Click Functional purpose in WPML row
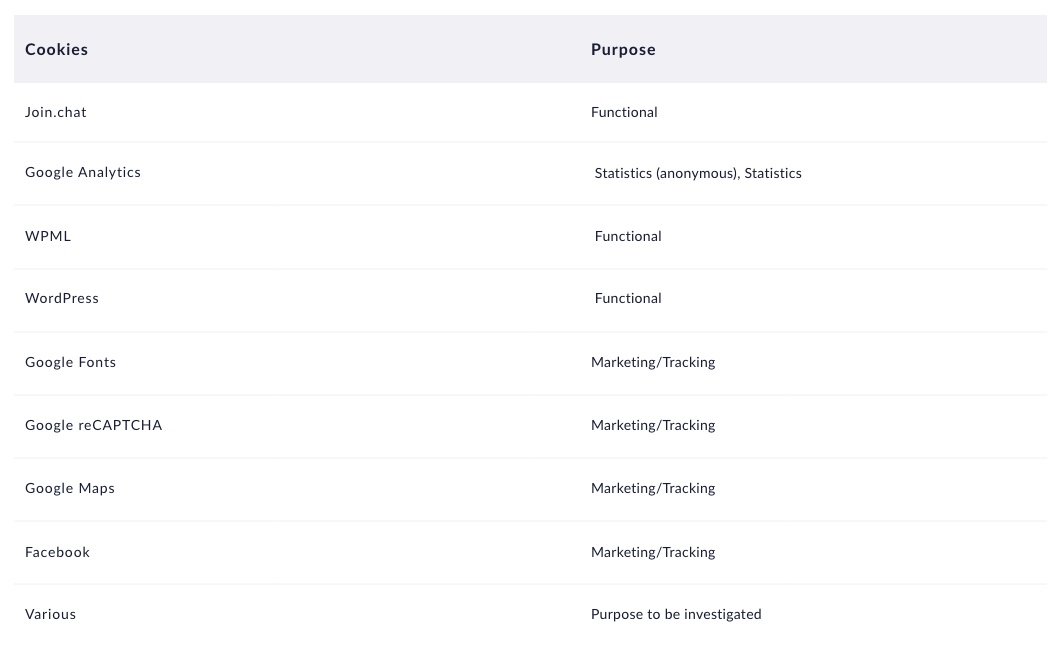Viewport: 1063px width, 651px height. pos(628,236)
